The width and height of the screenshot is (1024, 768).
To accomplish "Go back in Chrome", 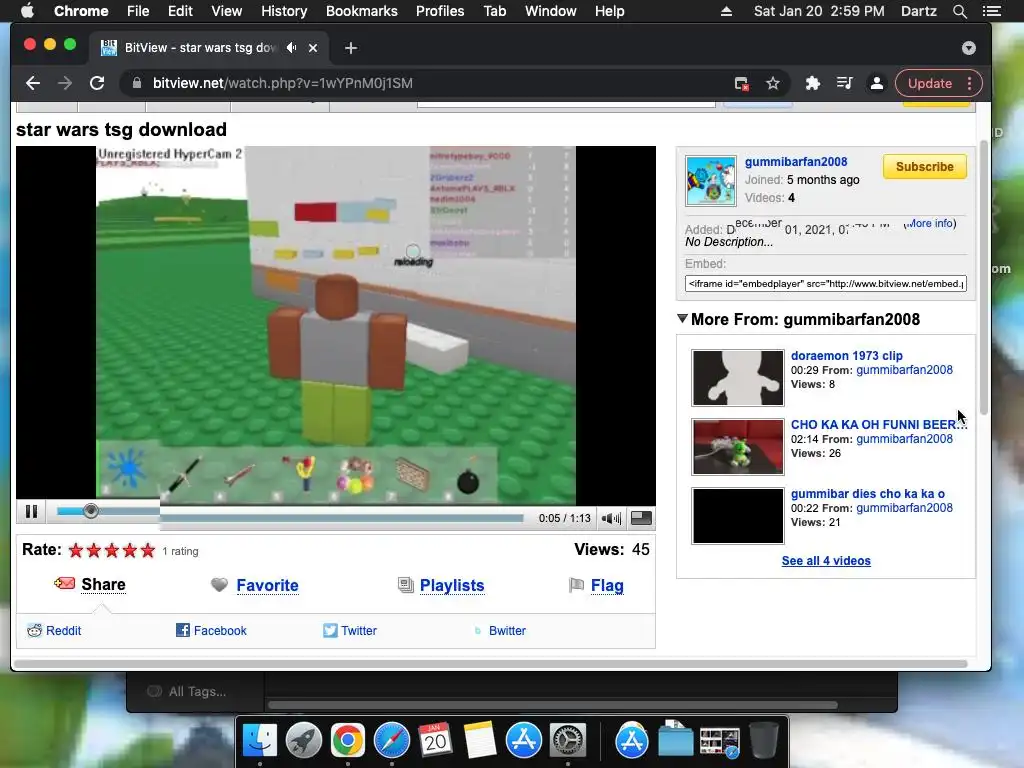I will click(33, 84).
